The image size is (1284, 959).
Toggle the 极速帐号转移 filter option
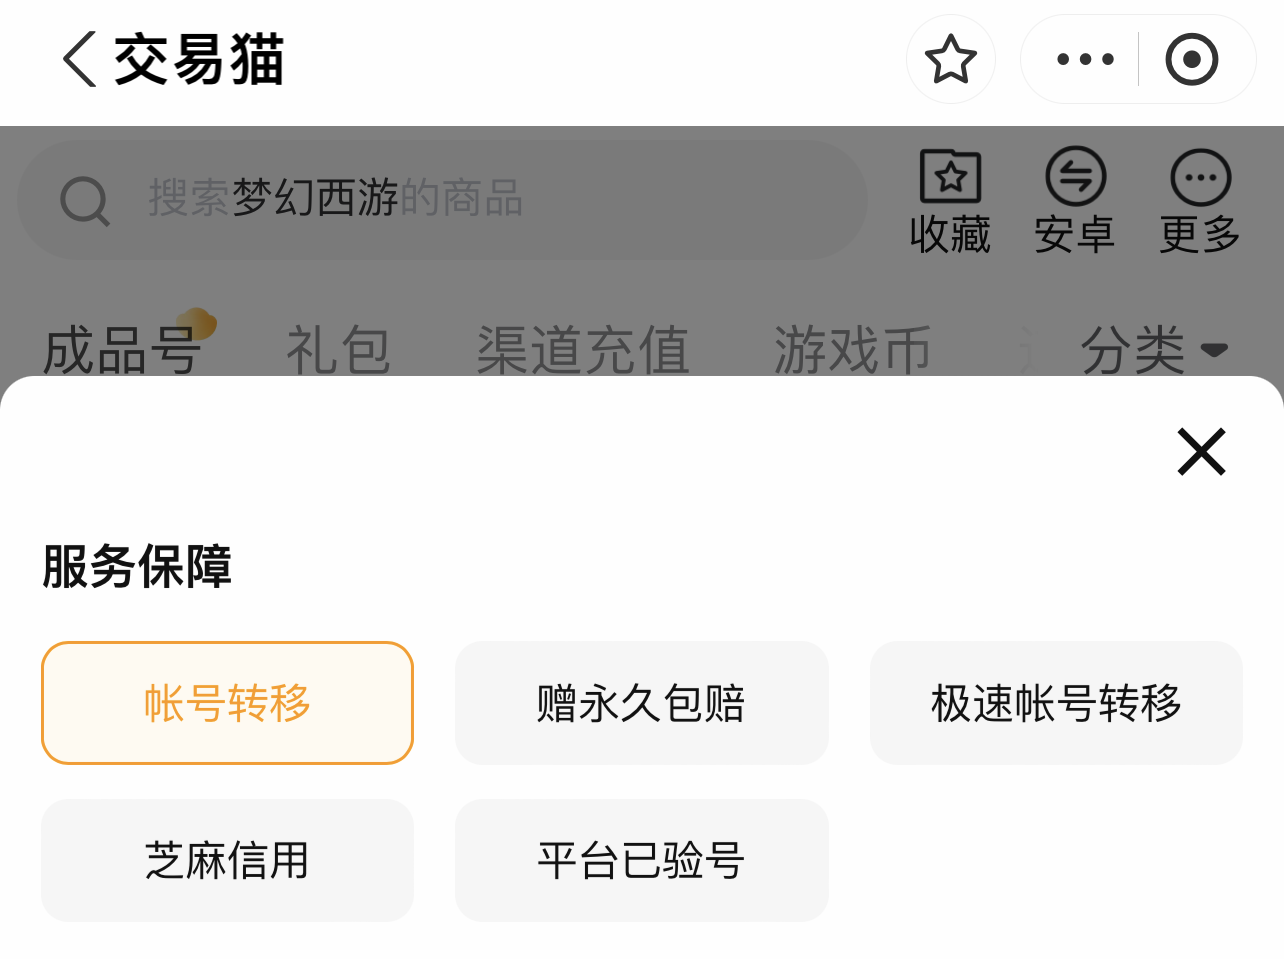coord(1056,703)
